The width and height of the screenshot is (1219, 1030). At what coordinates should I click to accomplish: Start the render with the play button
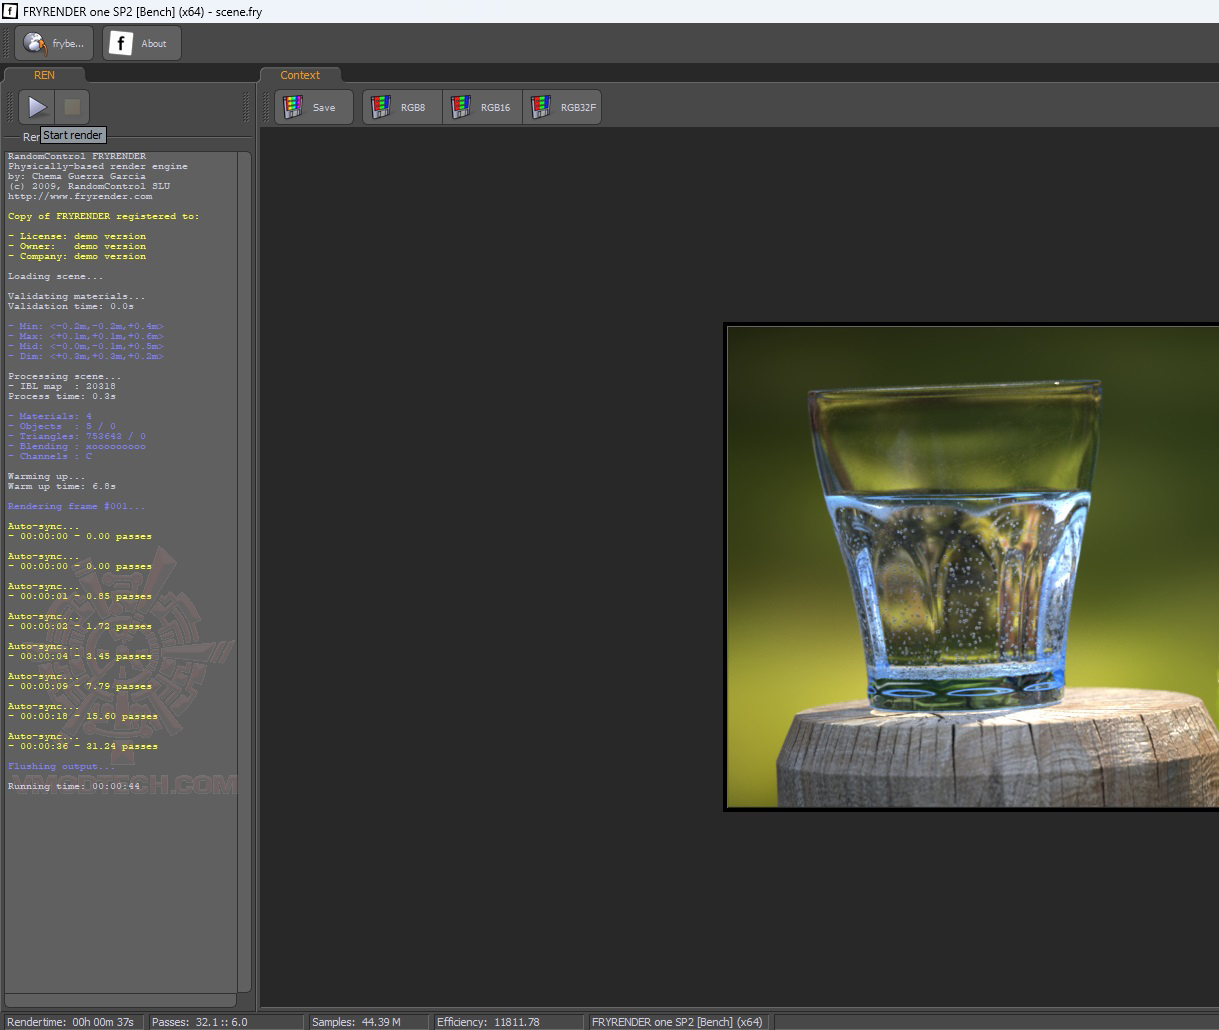tap(37, 107)
